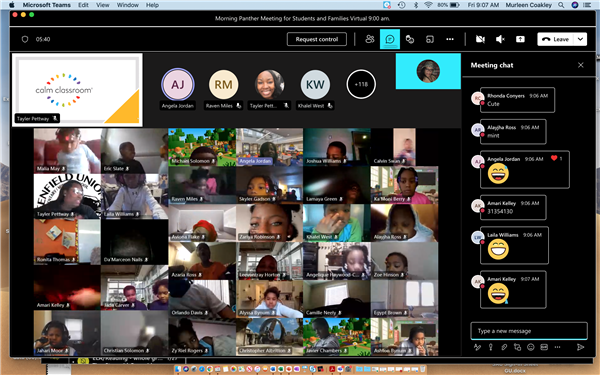
Task: Unmute the microphone in meeting toolbar
Action: coord(500,39)
